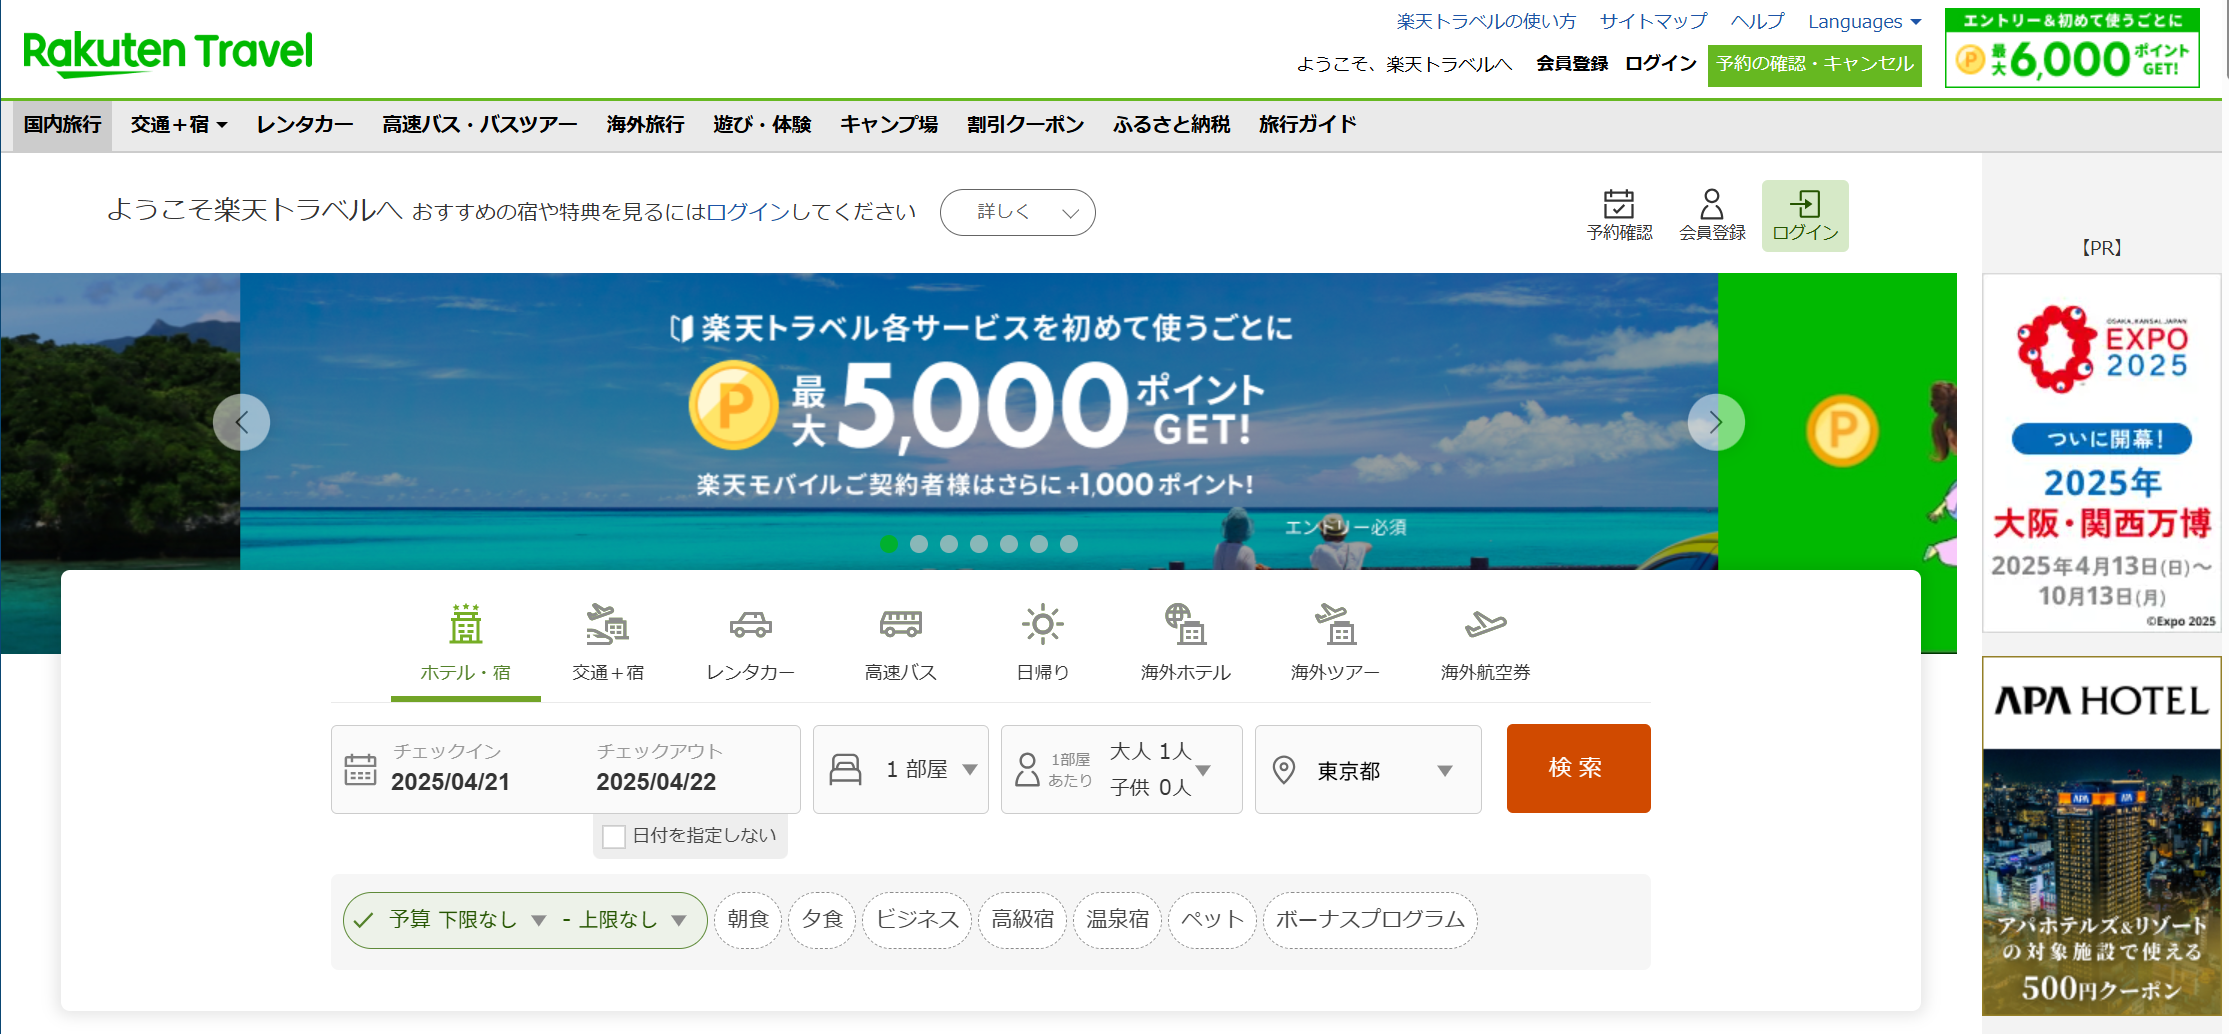Image resolution: width=2229 pixels, height=1034 pixels.
Task: Open the APA HOTEL coupon advertisement
Action: tap(2101, 836)
